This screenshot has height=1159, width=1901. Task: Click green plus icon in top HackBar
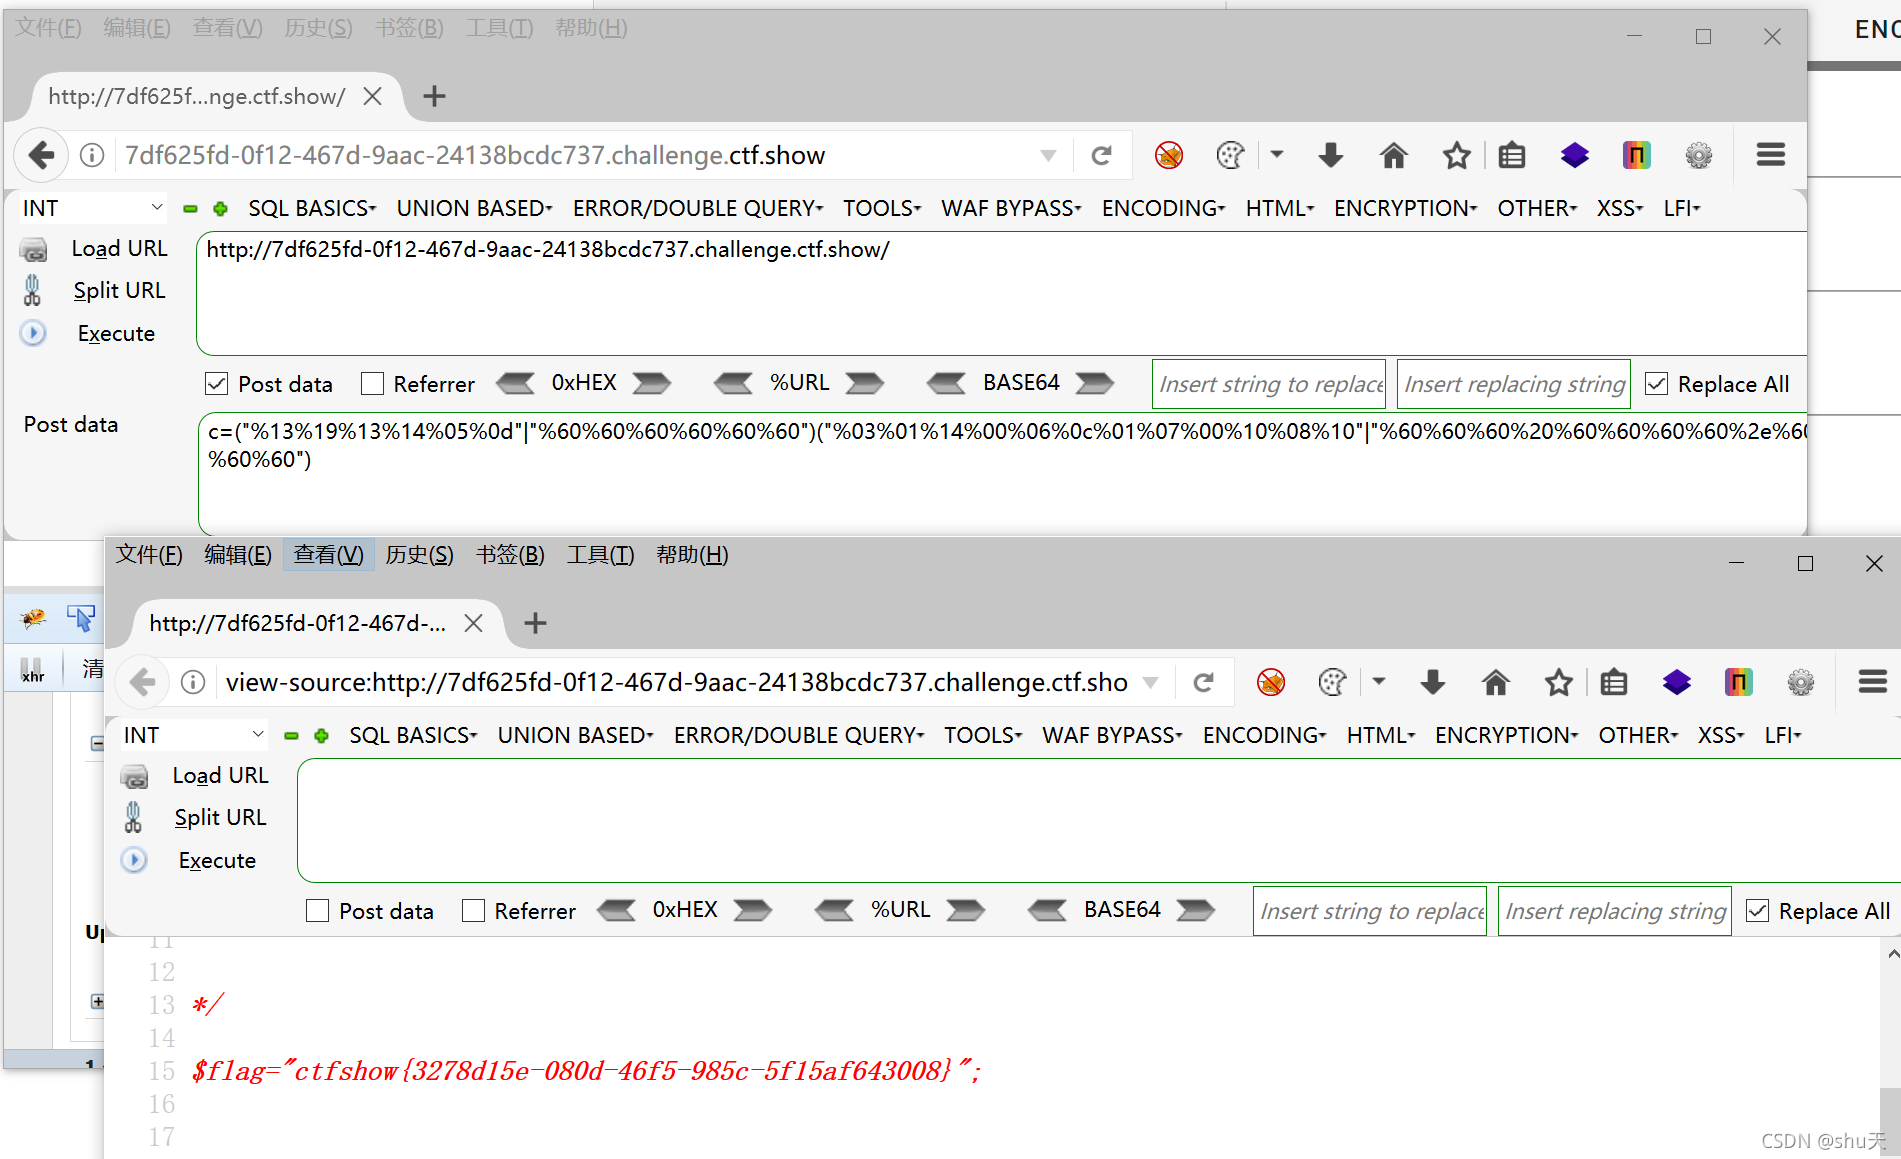coord(221,209)
